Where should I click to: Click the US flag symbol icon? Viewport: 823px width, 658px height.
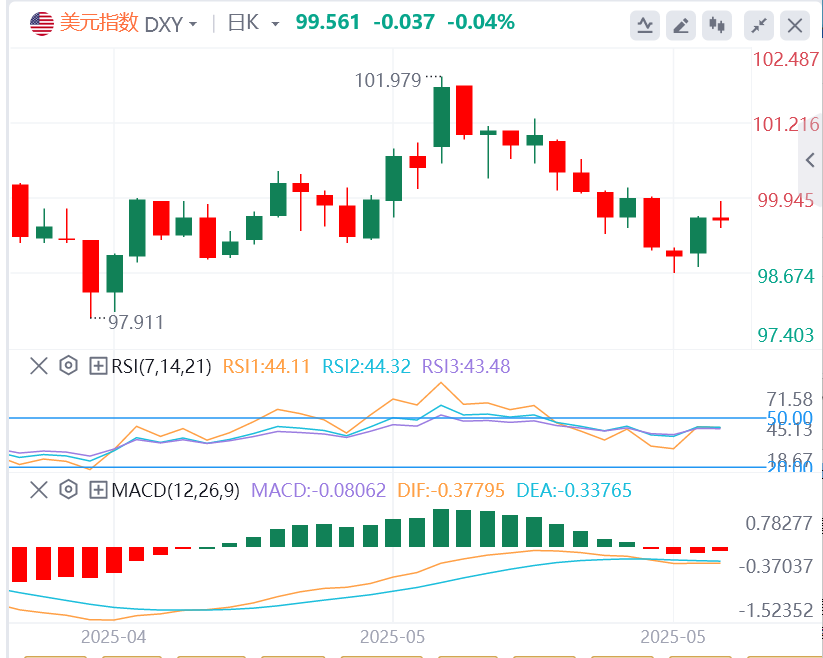click(x=41, y=24)
